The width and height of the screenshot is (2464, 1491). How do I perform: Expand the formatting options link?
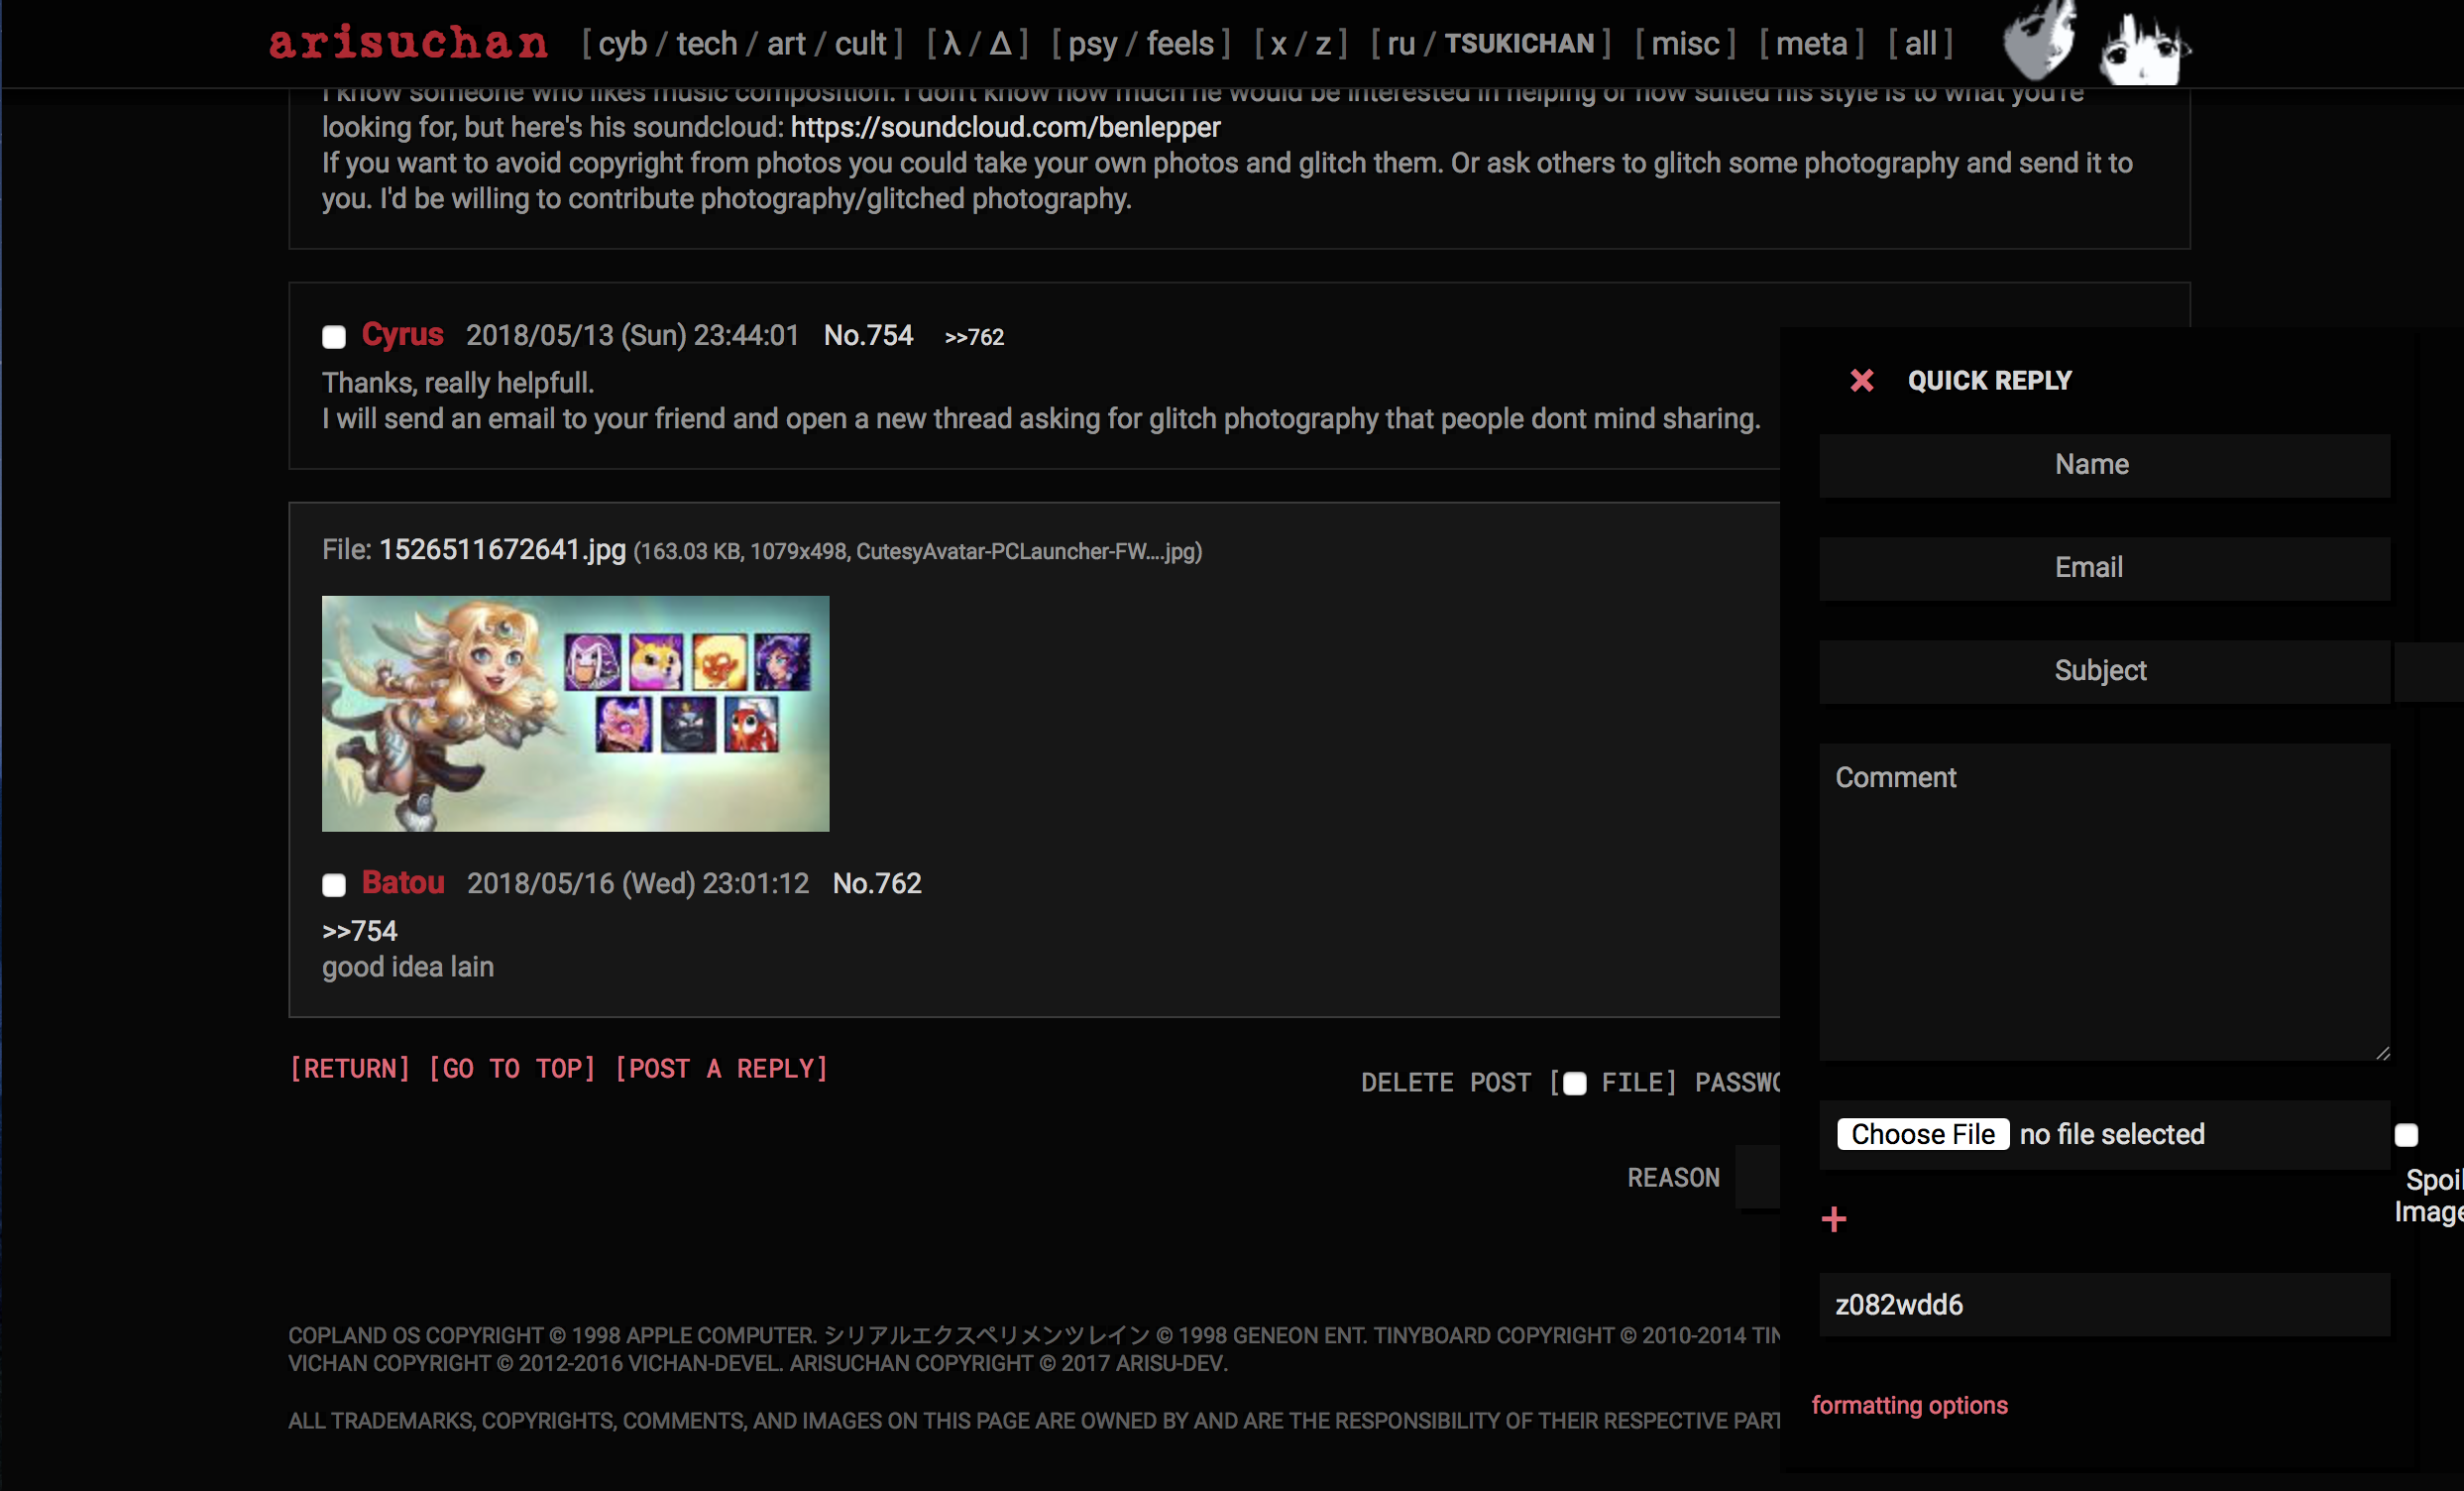click(x=1908, y=1405)
